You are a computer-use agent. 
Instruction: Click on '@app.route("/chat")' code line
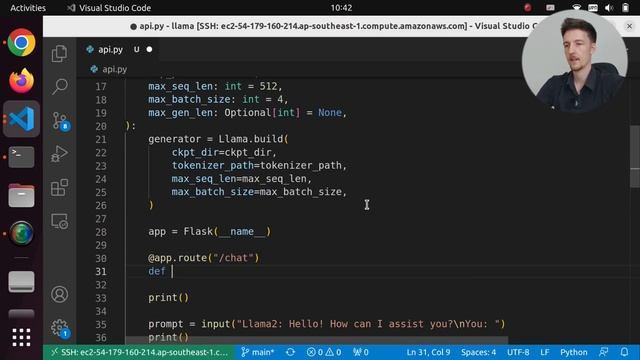coord(204,258)
